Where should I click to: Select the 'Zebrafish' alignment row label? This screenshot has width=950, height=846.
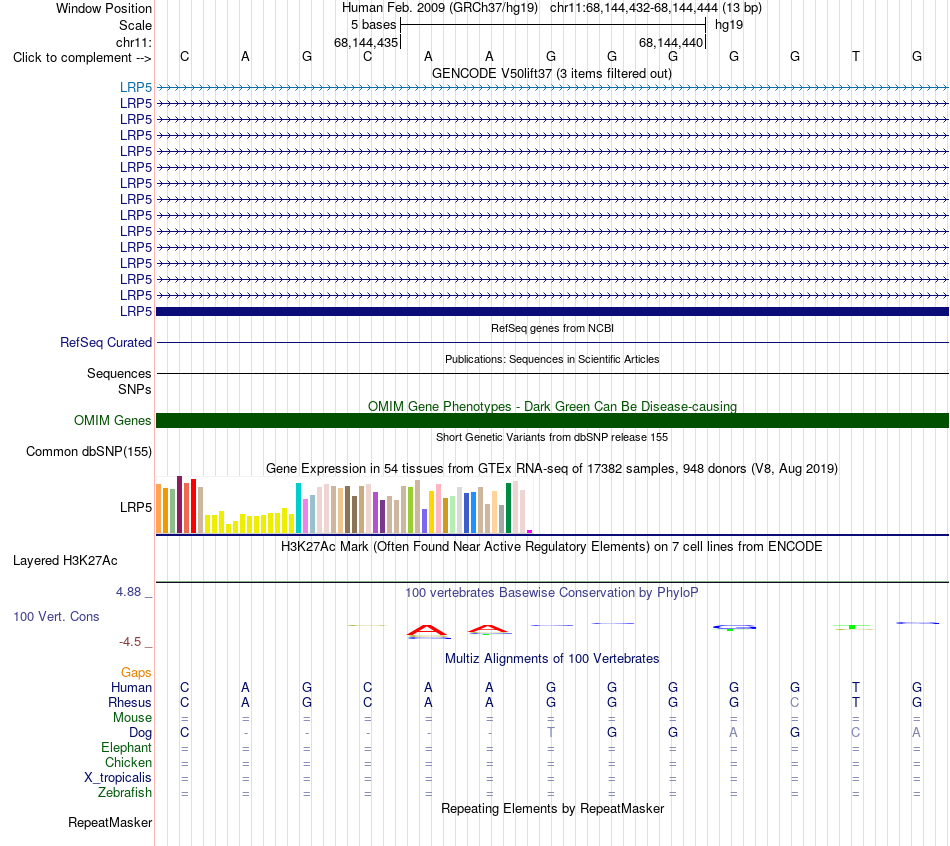[125, 793]
